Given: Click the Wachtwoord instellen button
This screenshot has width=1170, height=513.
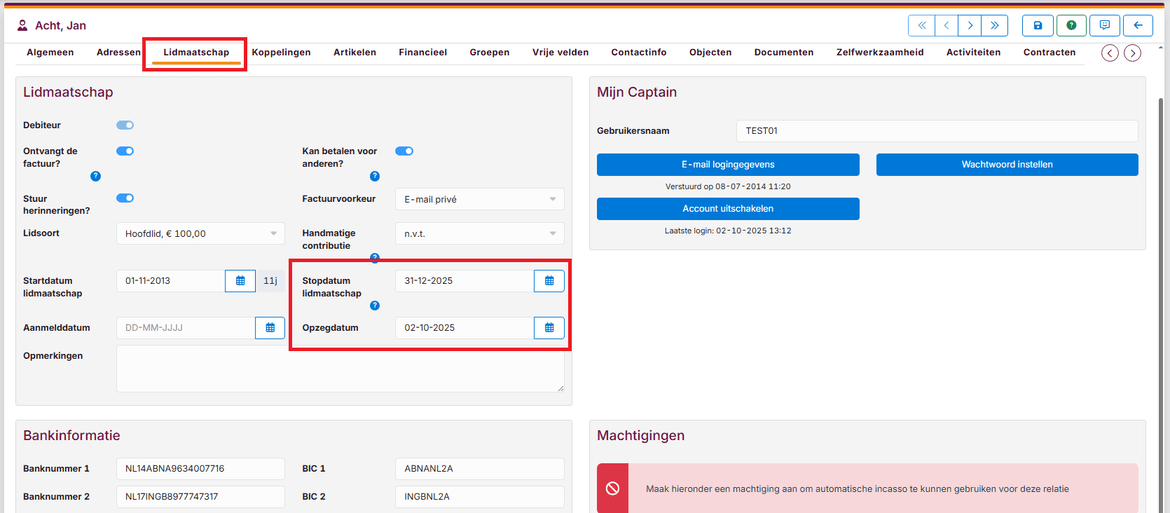Looking at the screenshot, I should [x=1006, y=164].
